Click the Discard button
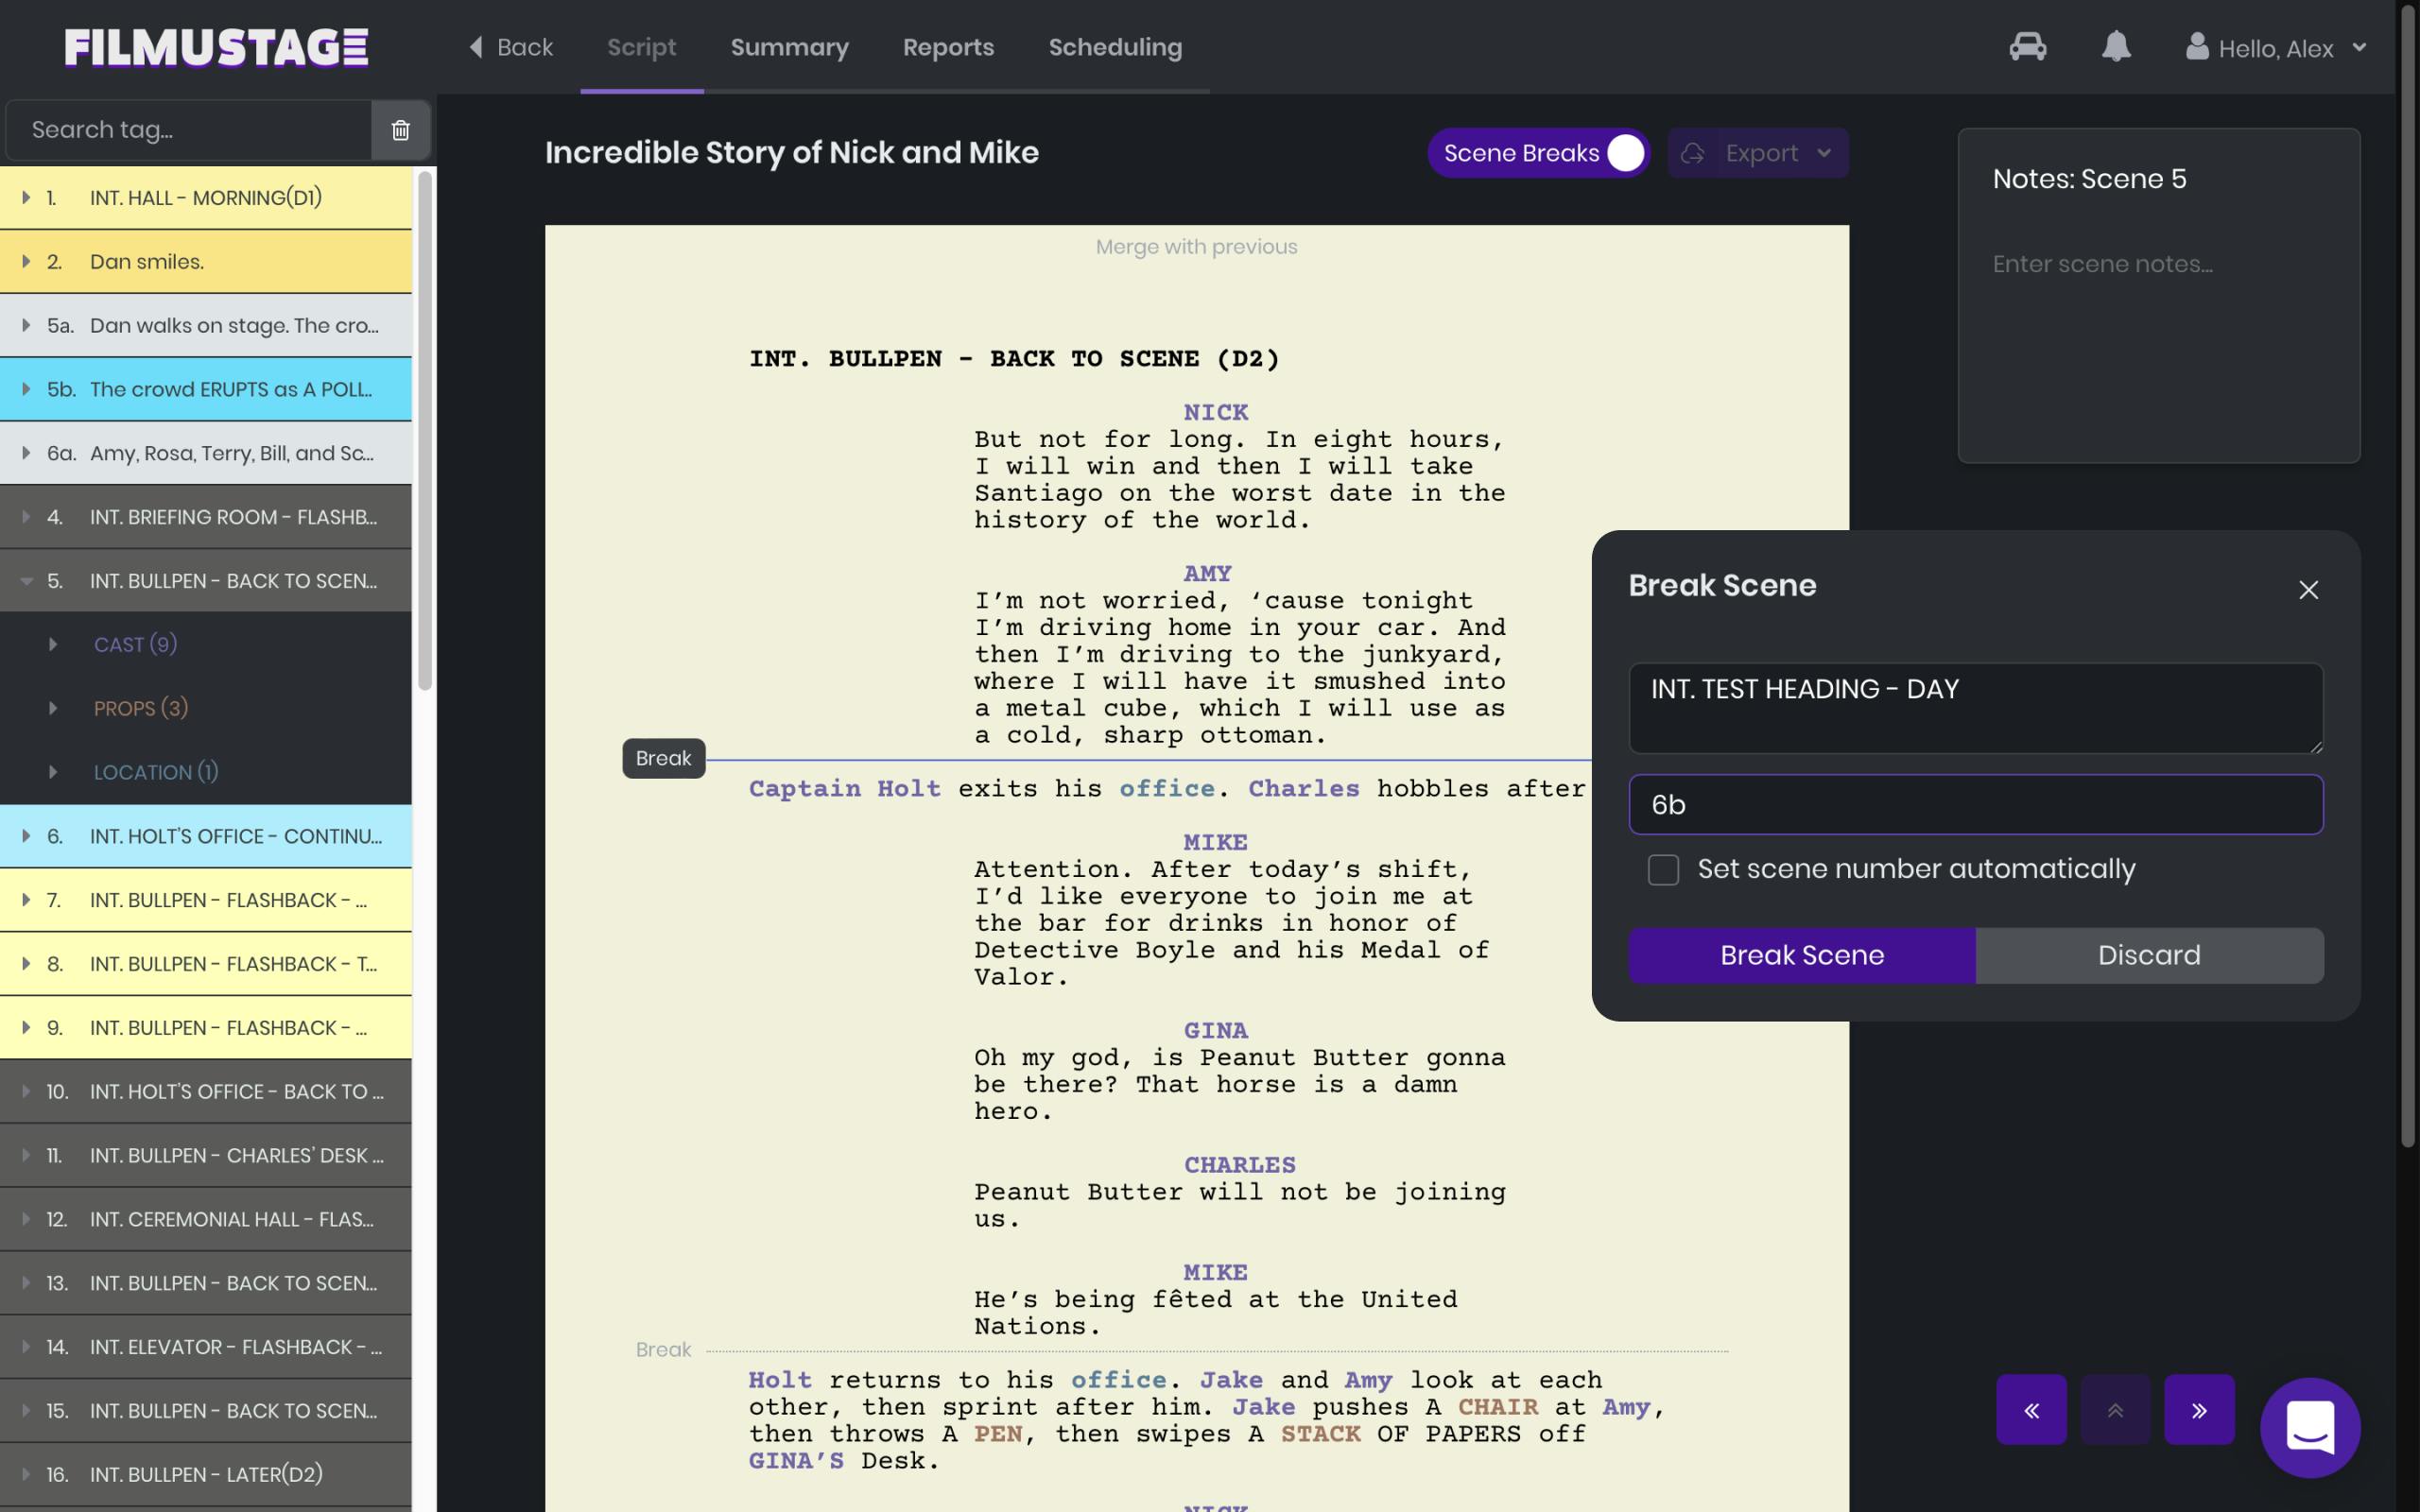The width and height of the screenshot is (2420, 1512). tap(2148, 955)
